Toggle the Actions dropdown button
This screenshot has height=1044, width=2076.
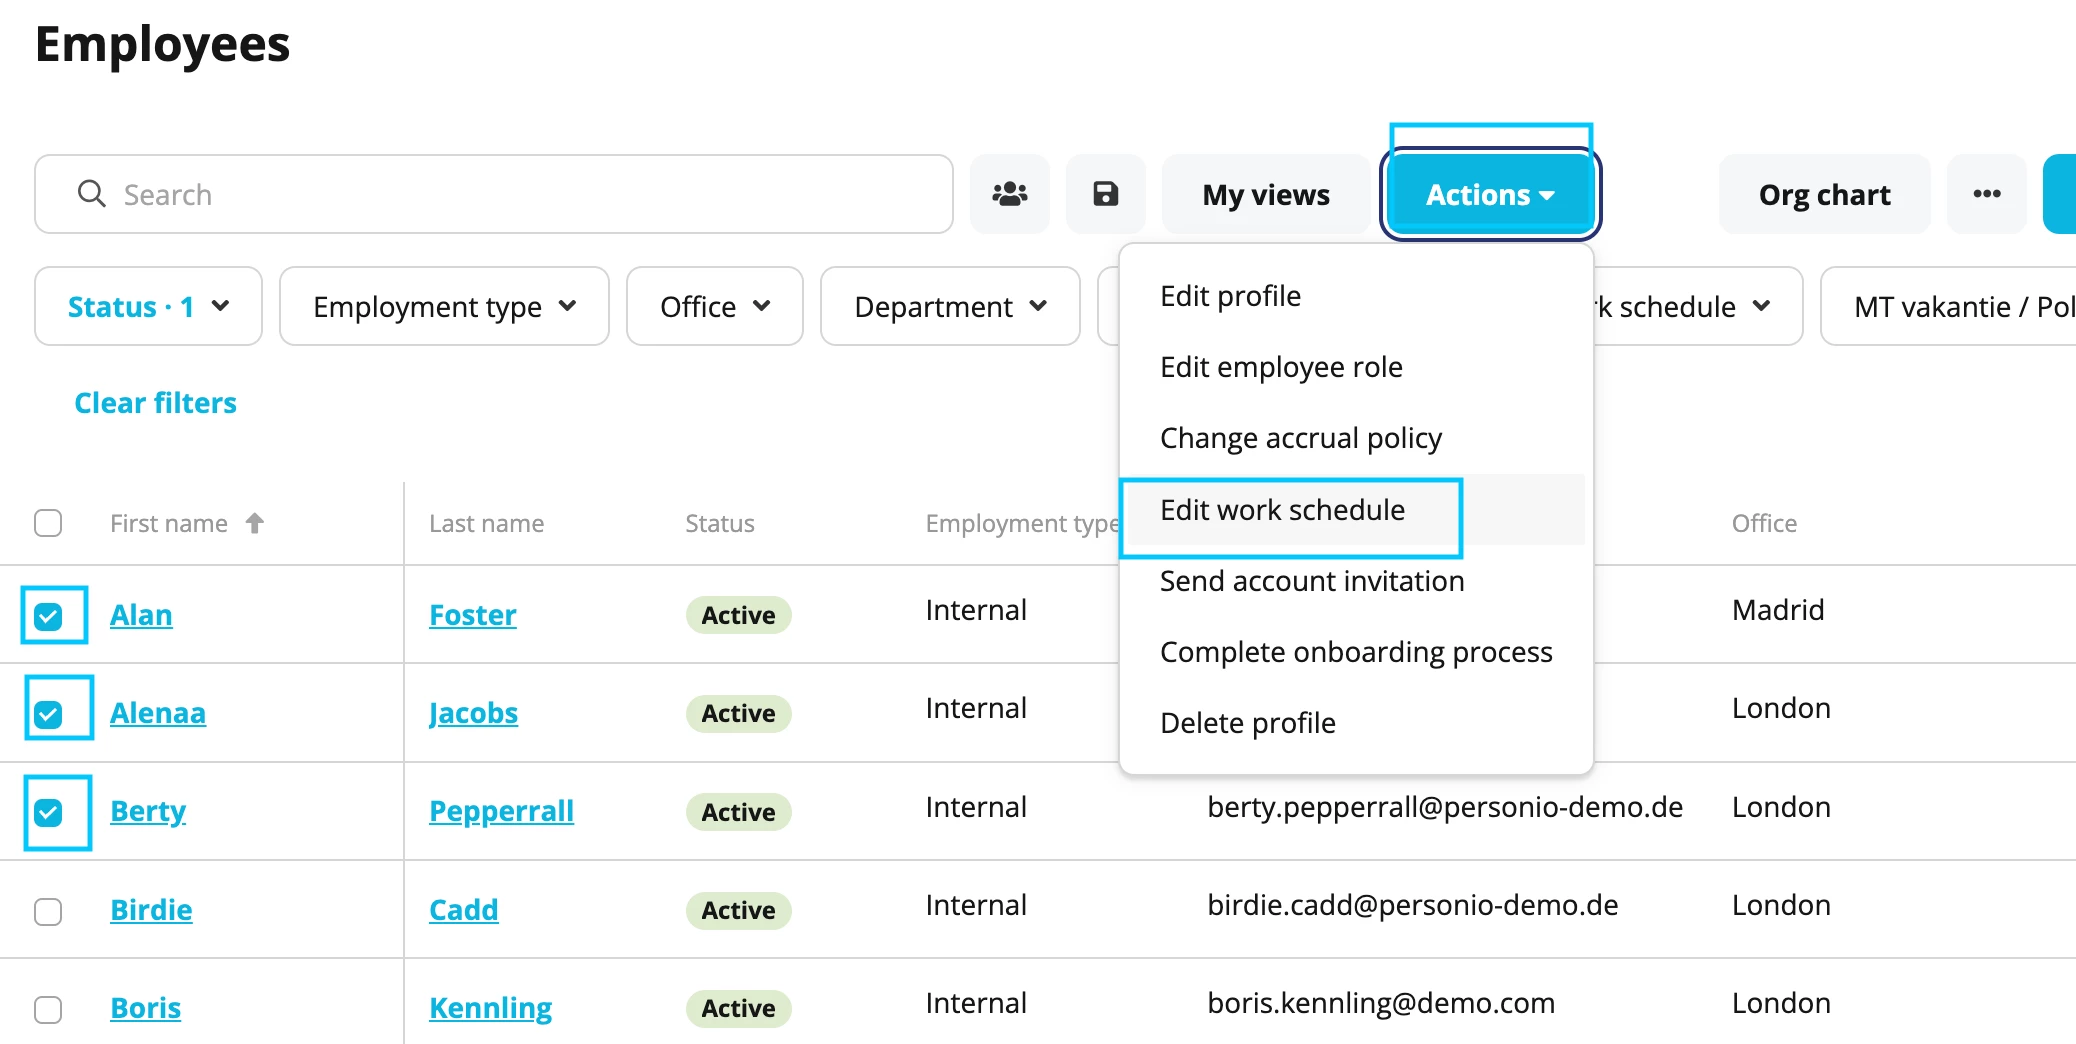click(1490, 194)
